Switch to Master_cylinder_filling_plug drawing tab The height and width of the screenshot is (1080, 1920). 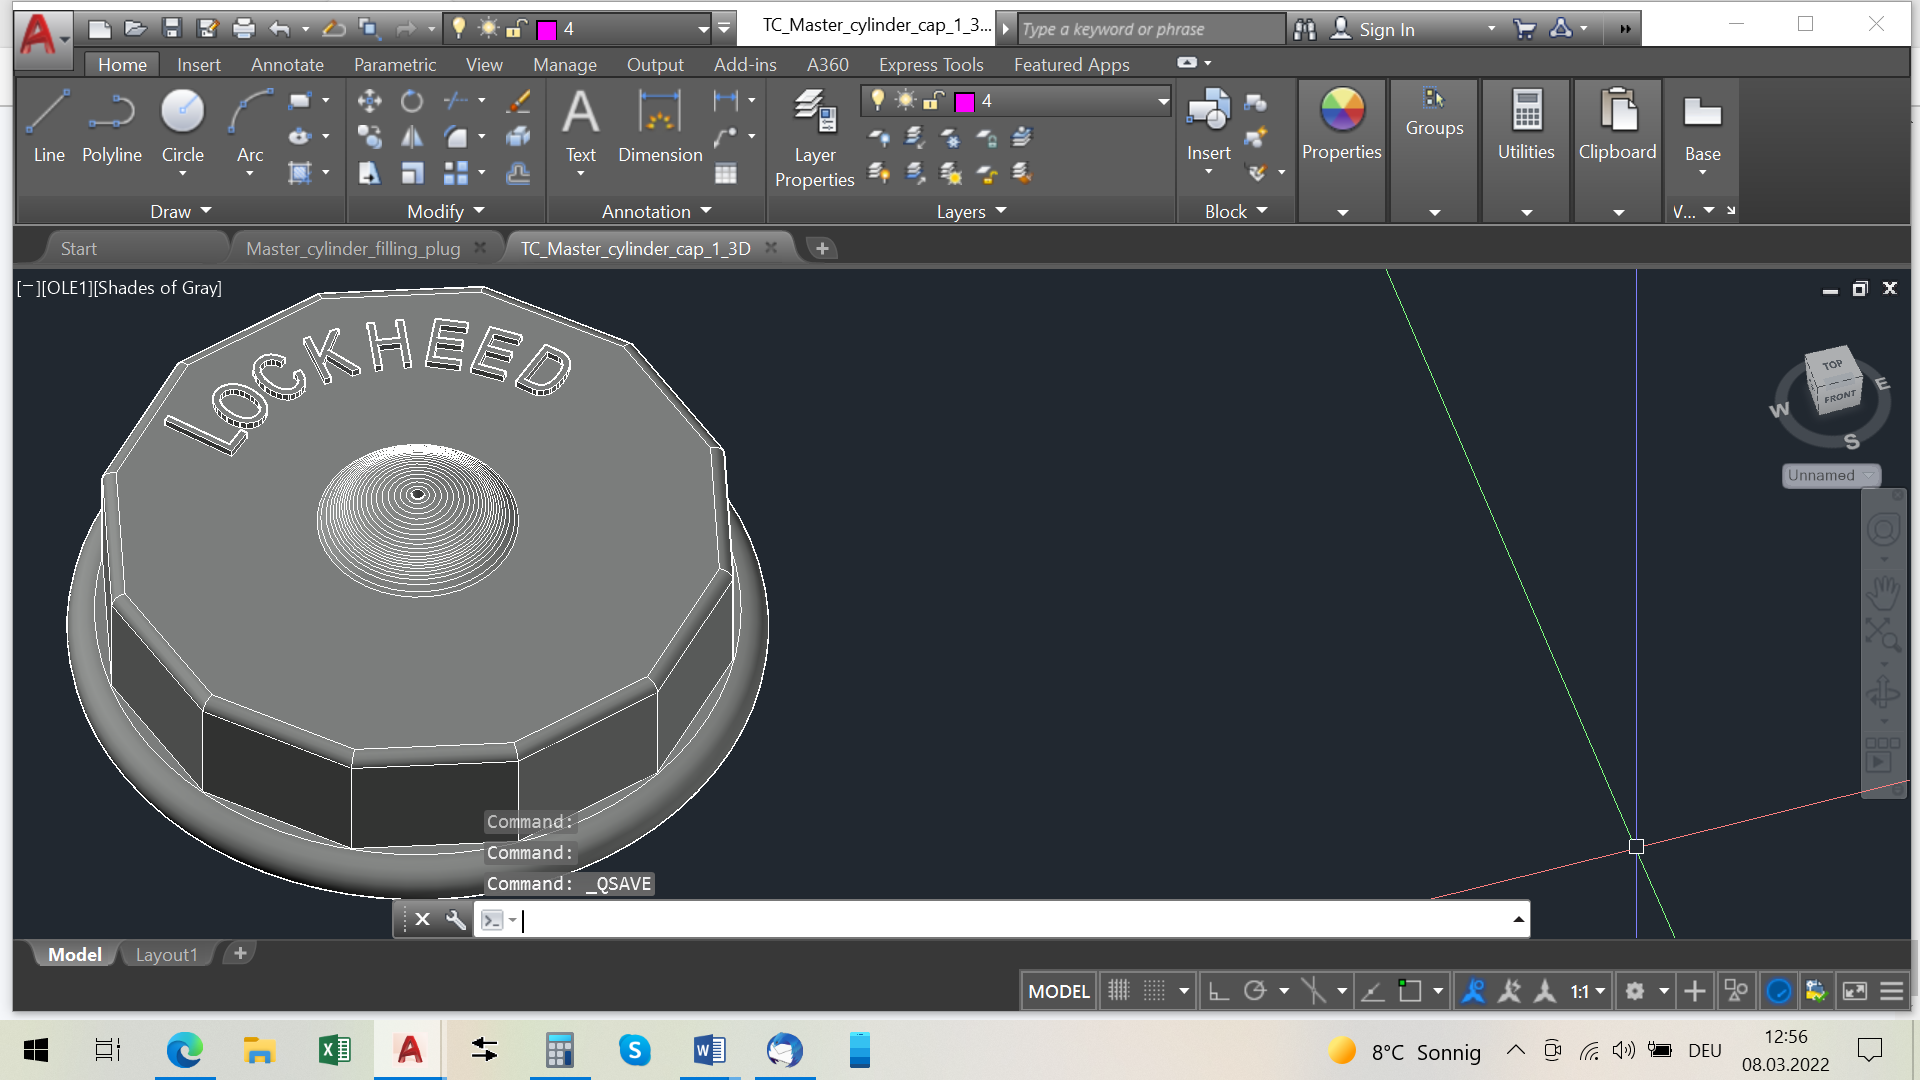point(353,248)
